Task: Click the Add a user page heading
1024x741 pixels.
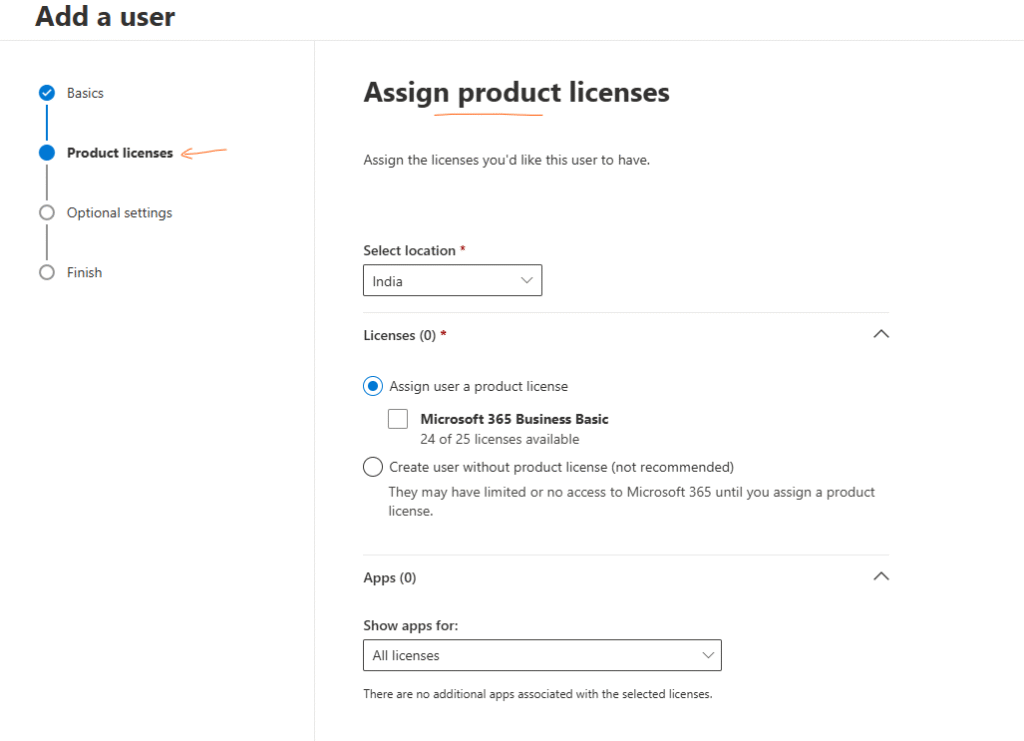Action: pos(105,17)
